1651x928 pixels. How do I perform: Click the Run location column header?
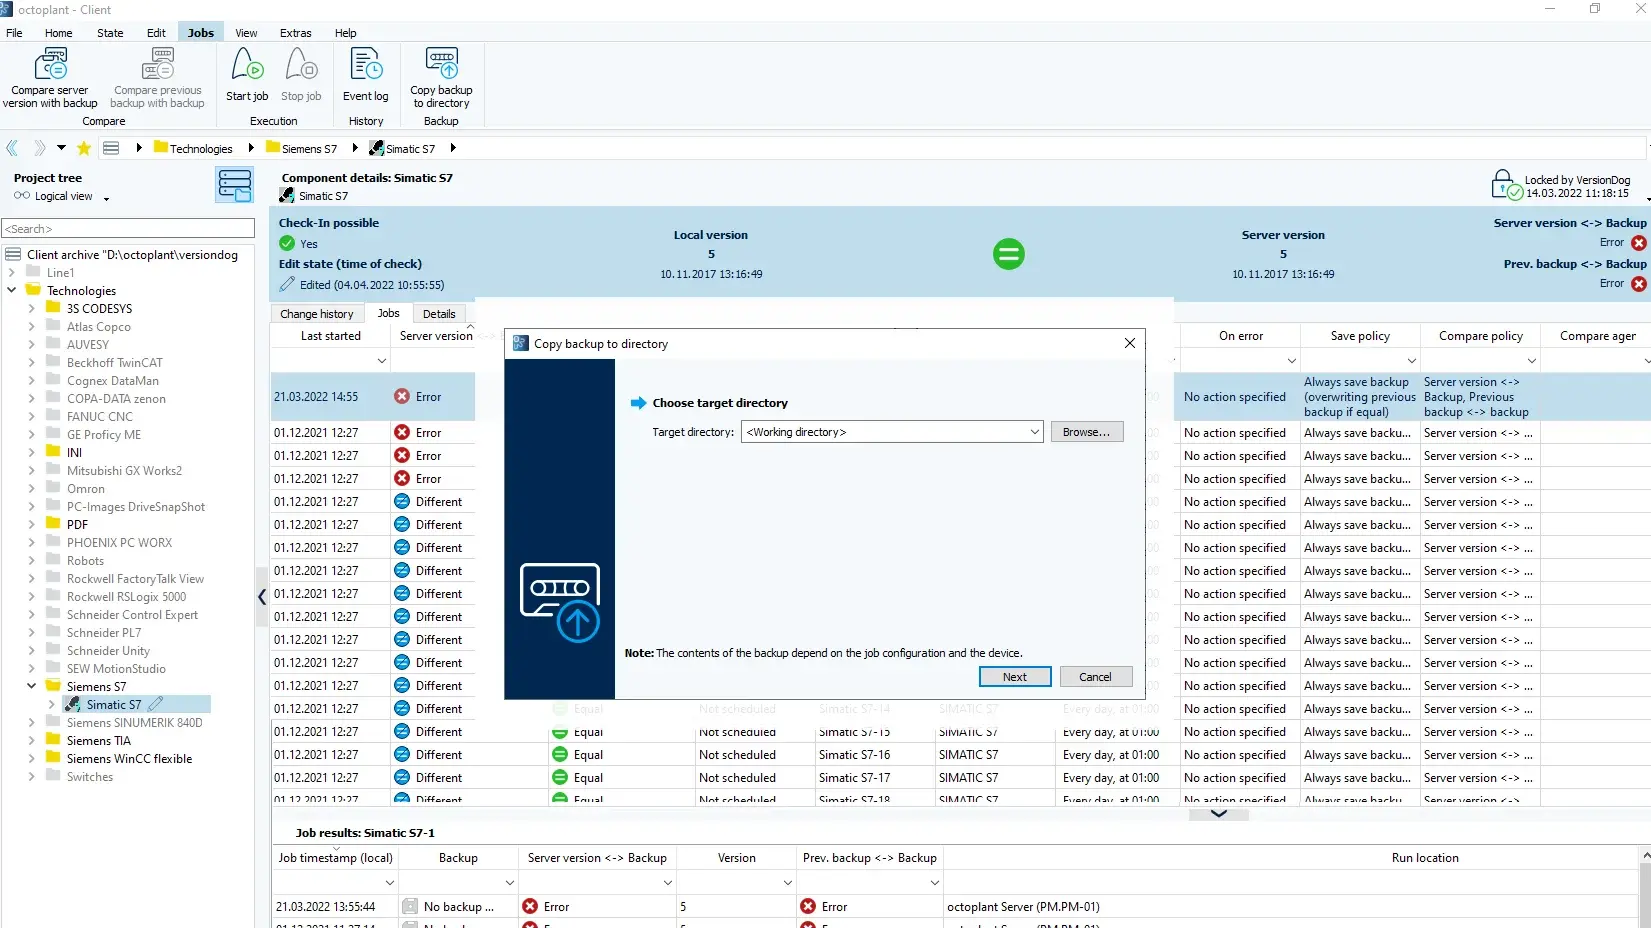tap(1425, 858)
